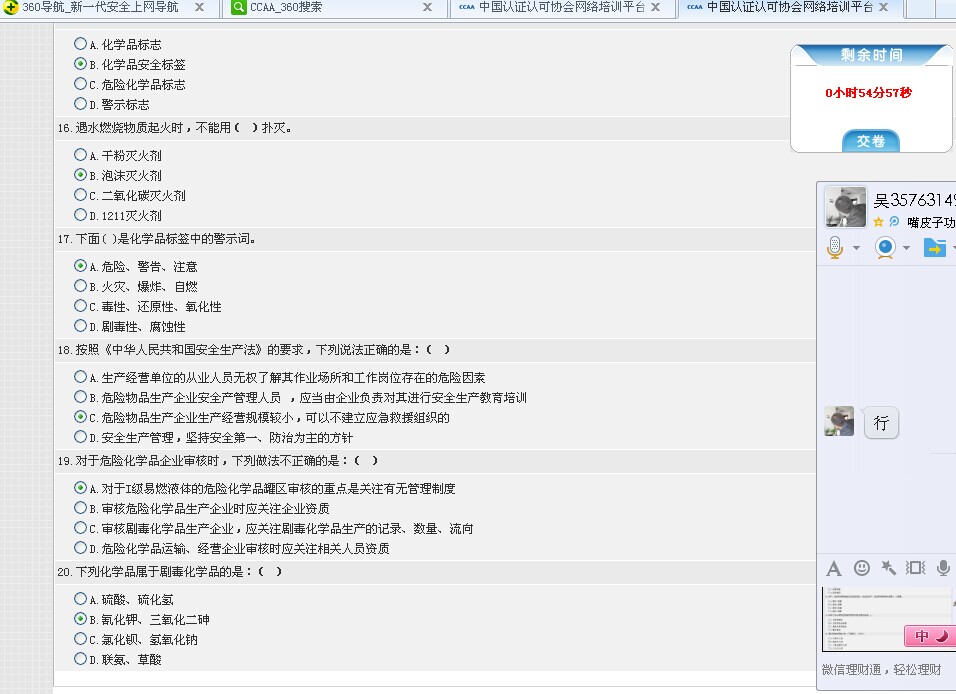
Task: Select Q17 option A 危险、警告、注意
Action: pyautogui.click(x=80, y=265)
